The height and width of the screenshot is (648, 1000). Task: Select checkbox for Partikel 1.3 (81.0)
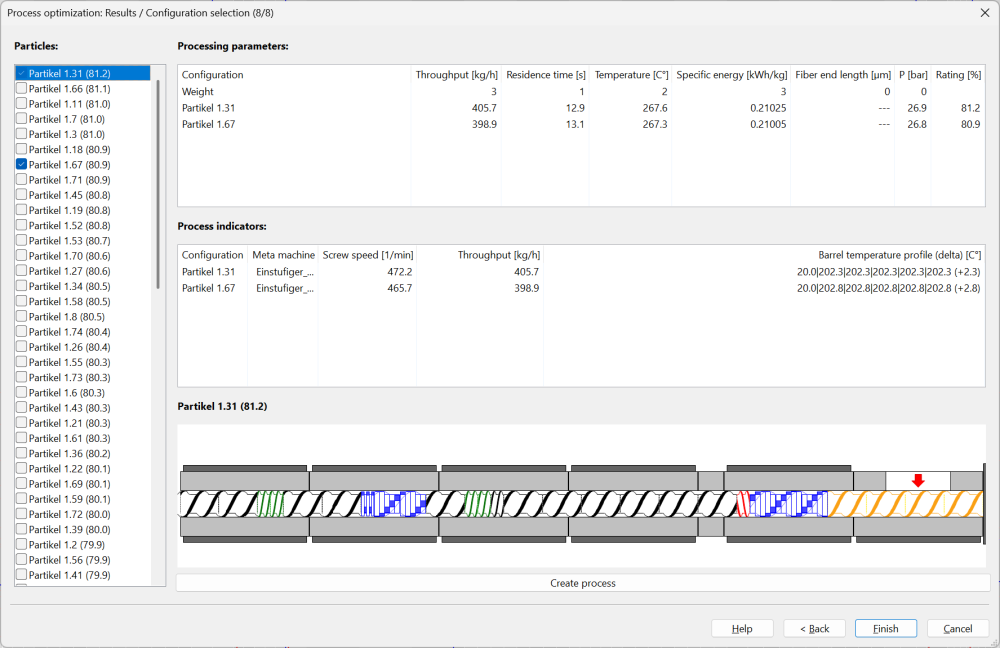[x=22, y=134]
